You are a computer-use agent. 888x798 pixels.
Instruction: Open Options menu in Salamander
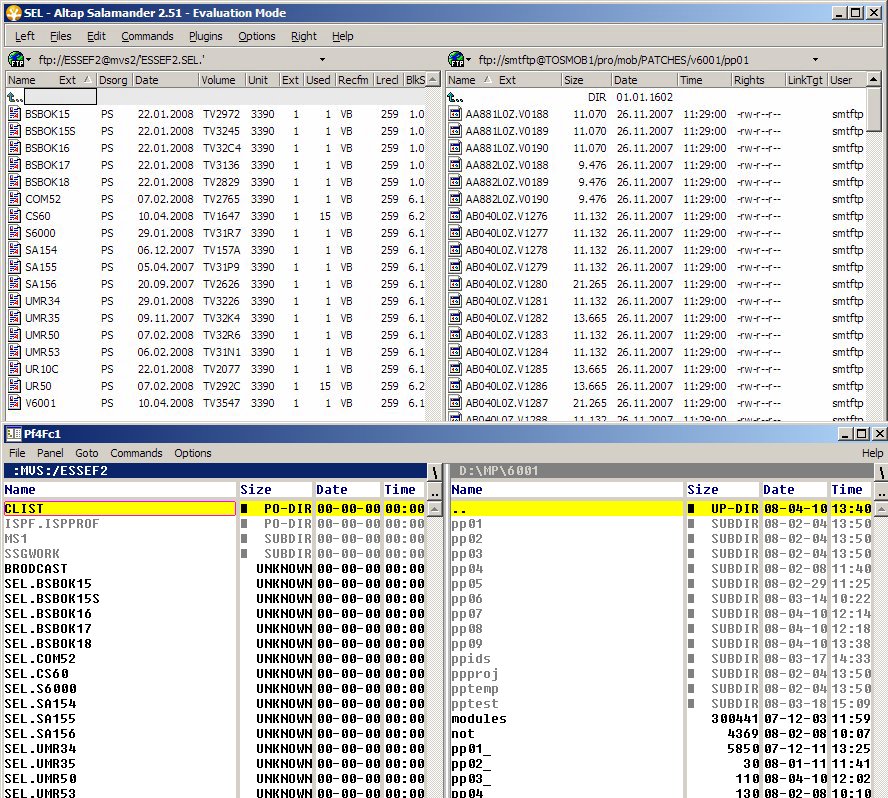tap(257, 36)
